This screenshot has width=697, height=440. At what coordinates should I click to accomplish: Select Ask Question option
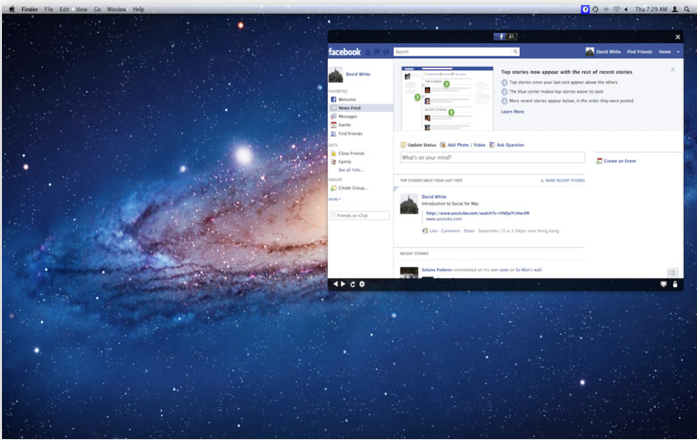pos(507,145)
